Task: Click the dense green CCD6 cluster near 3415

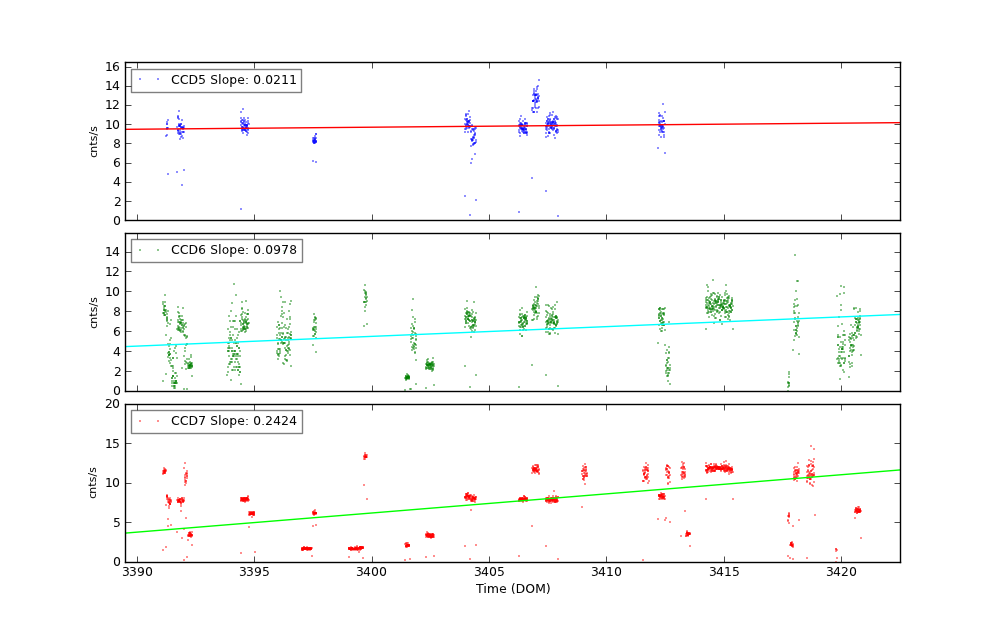Action: point(718,303)
